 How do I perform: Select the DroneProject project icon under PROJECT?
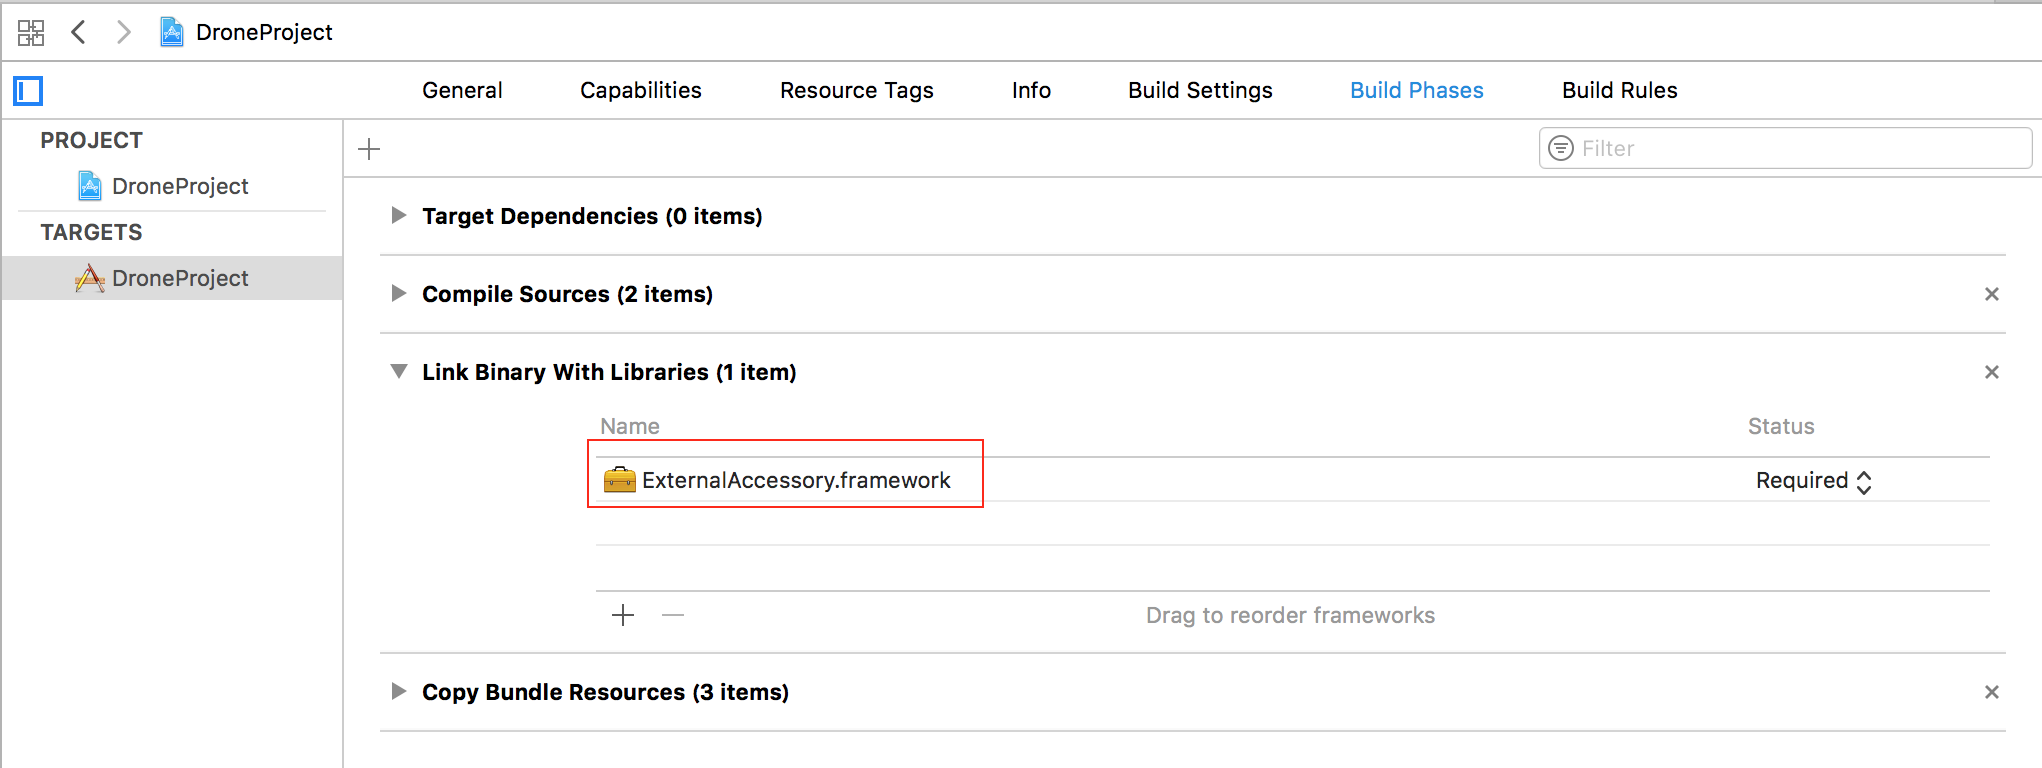[88, 186]
